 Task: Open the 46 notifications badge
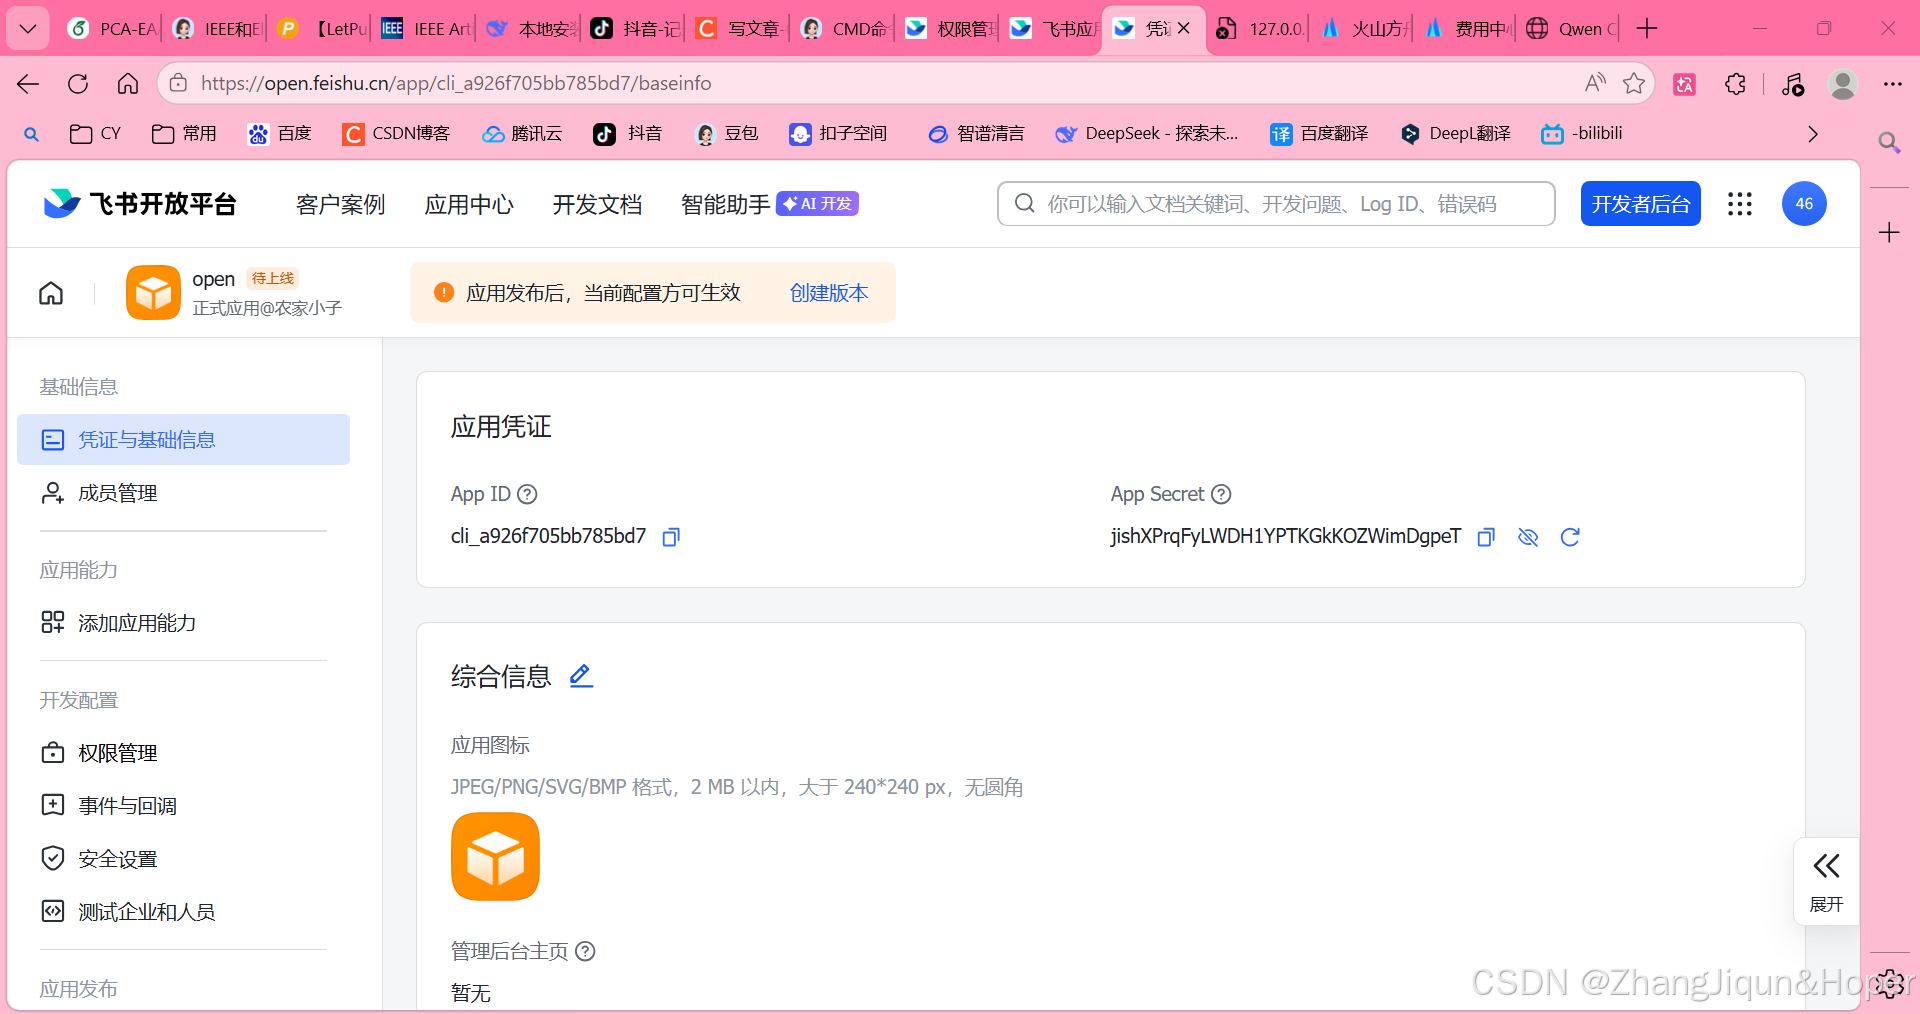coord(1803,203)
